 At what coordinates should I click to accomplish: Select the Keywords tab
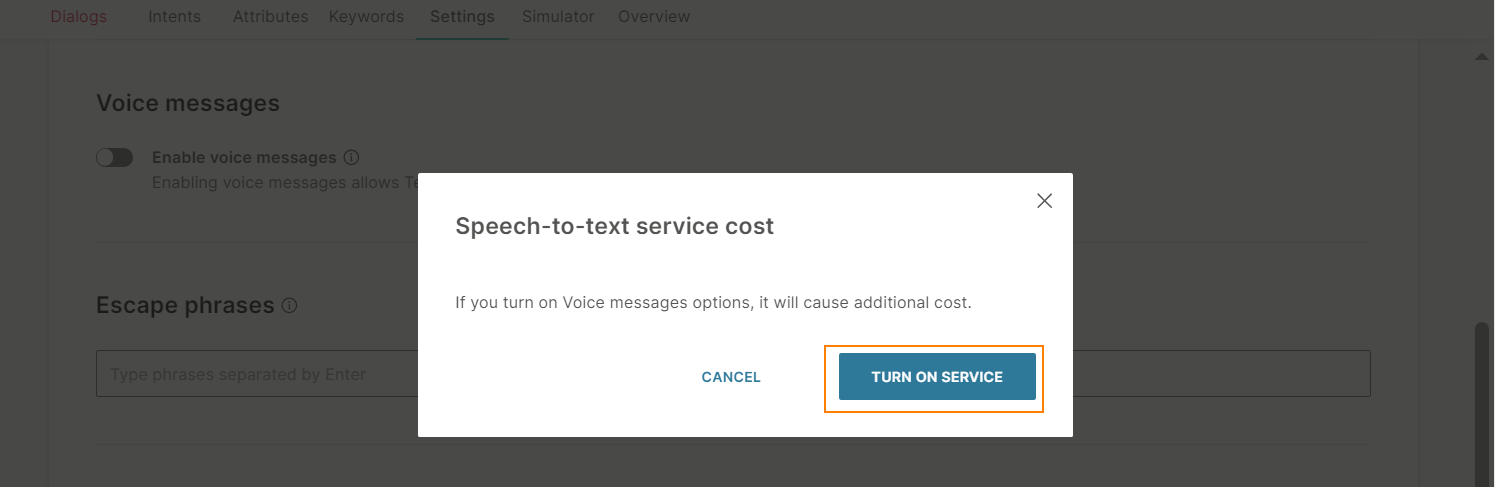pos(366,17)
